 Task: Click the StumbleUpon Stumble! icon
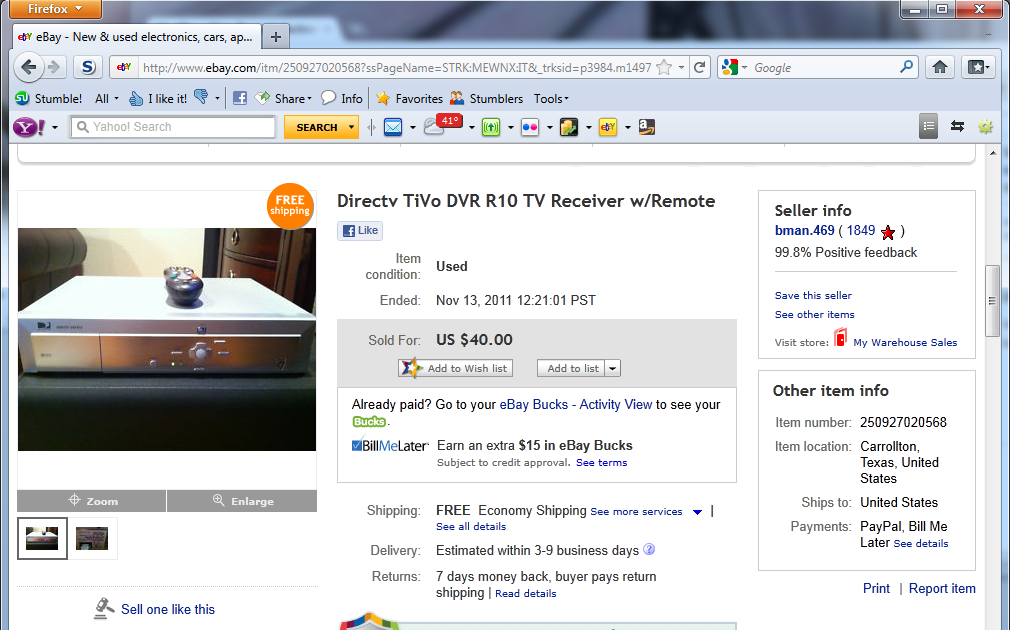pos(24,97)
